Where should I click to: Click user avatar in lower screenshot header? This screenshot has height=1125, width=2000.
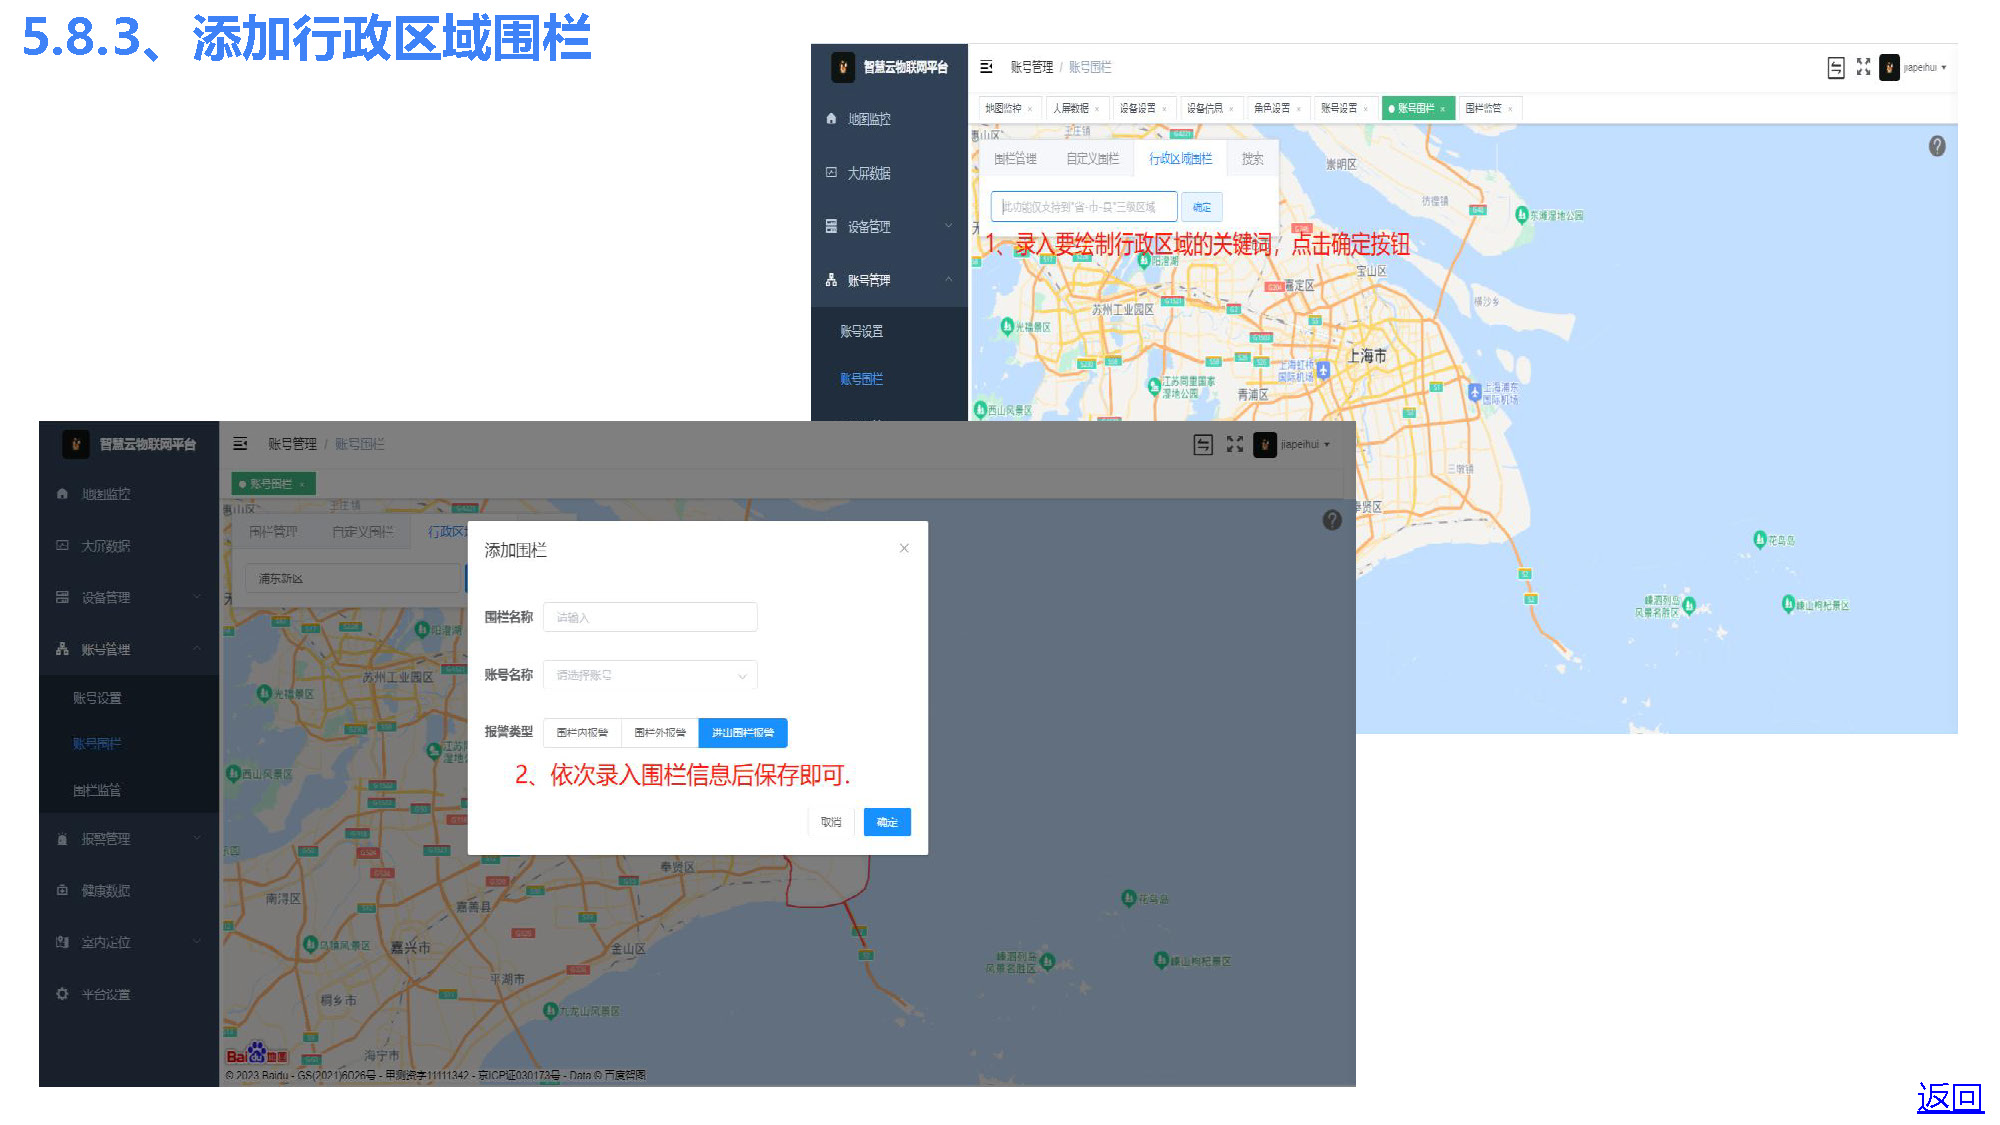coord(1265,444)
